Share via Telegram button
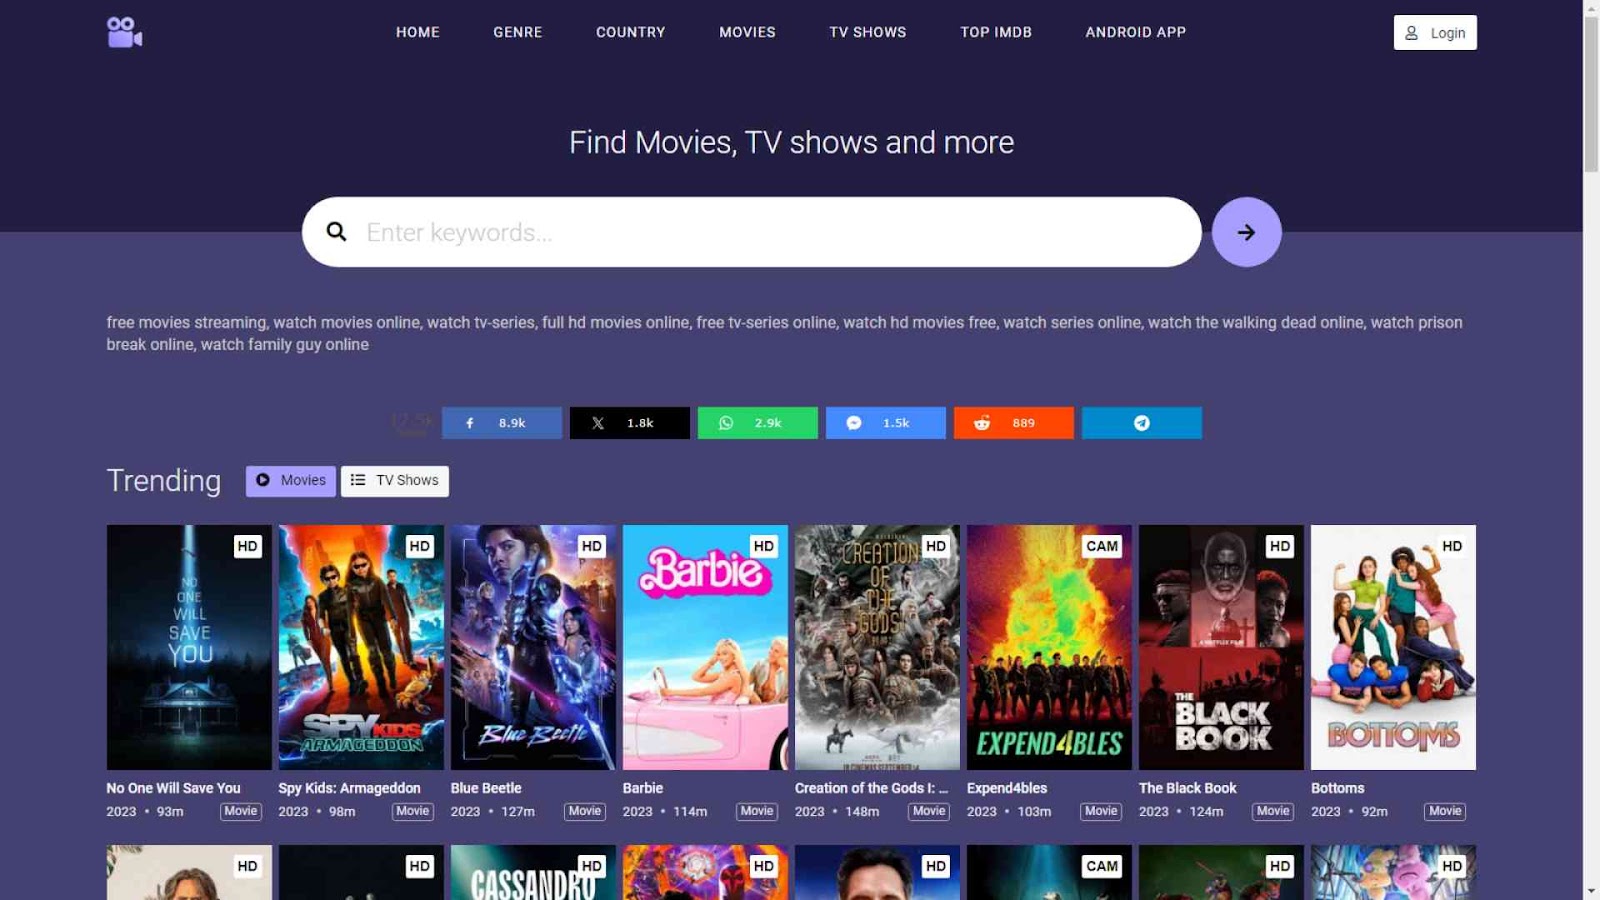 pyautogui.click(x=1142, y=423)
